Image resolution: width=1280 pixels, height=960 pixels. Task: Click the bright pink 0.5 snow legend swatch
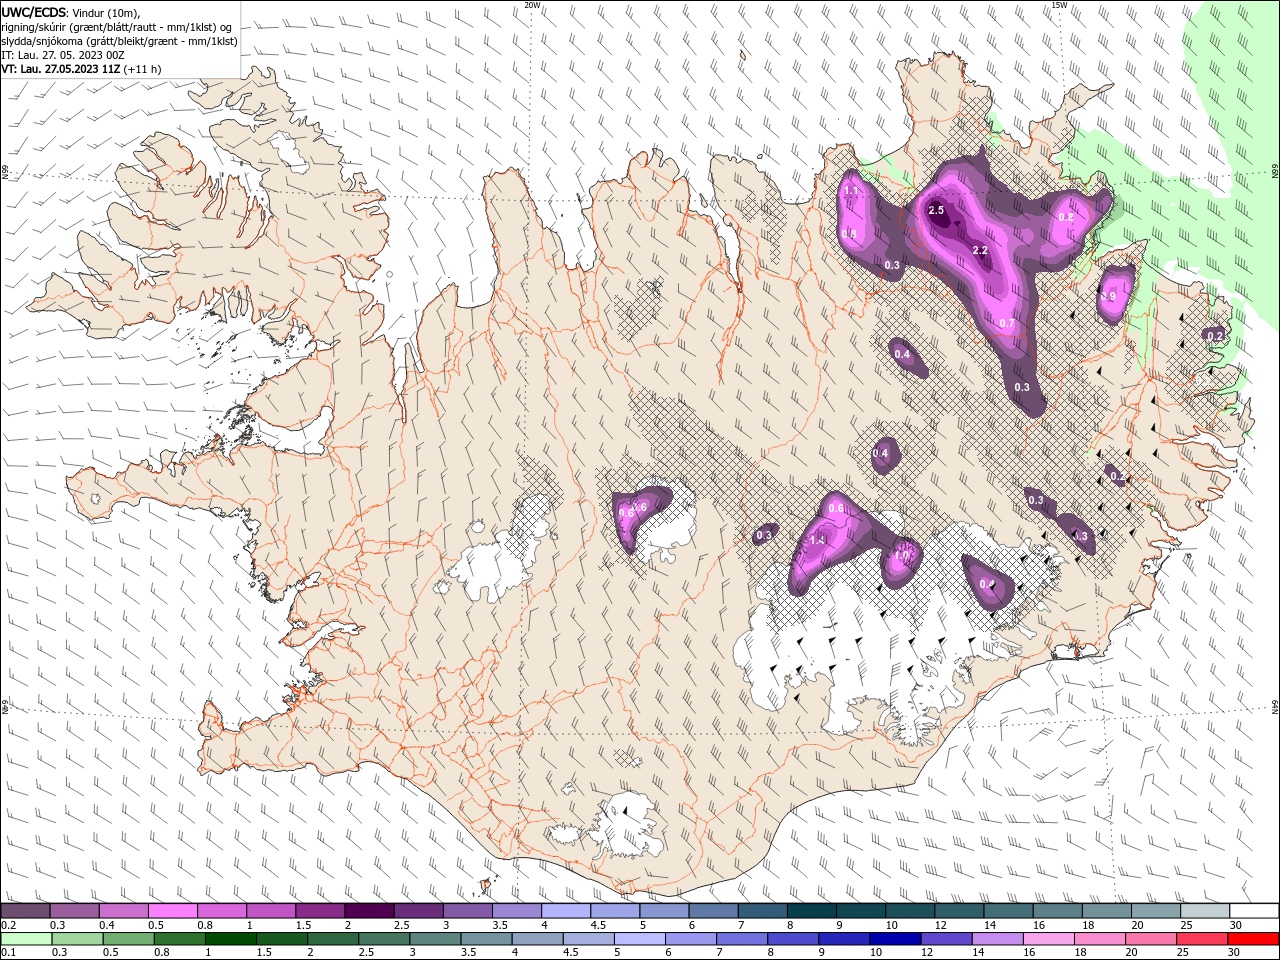pos(172,911)
